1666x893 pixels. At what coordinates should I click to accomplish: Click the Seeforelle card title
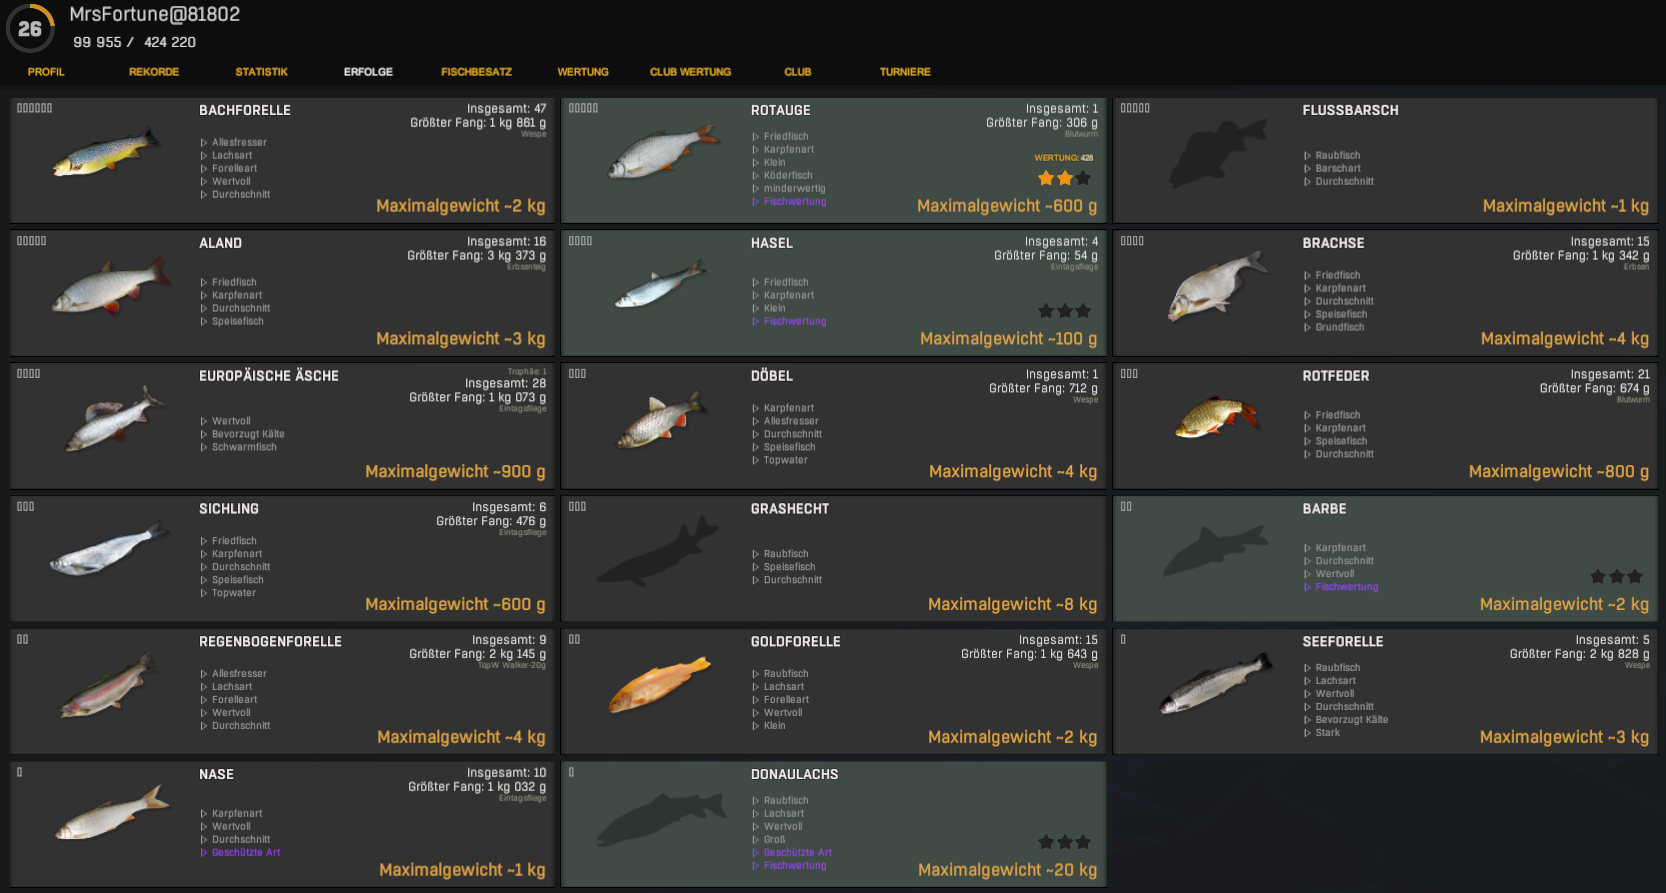(1342, 642)
